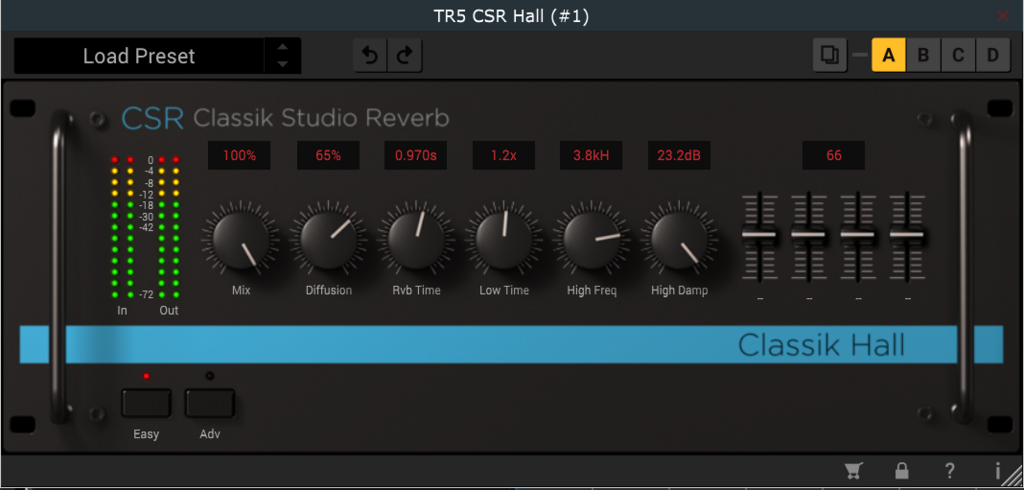Screen dimensions: 1024x490
Task: Click the High Damp knob
Action: click(679, 241)
